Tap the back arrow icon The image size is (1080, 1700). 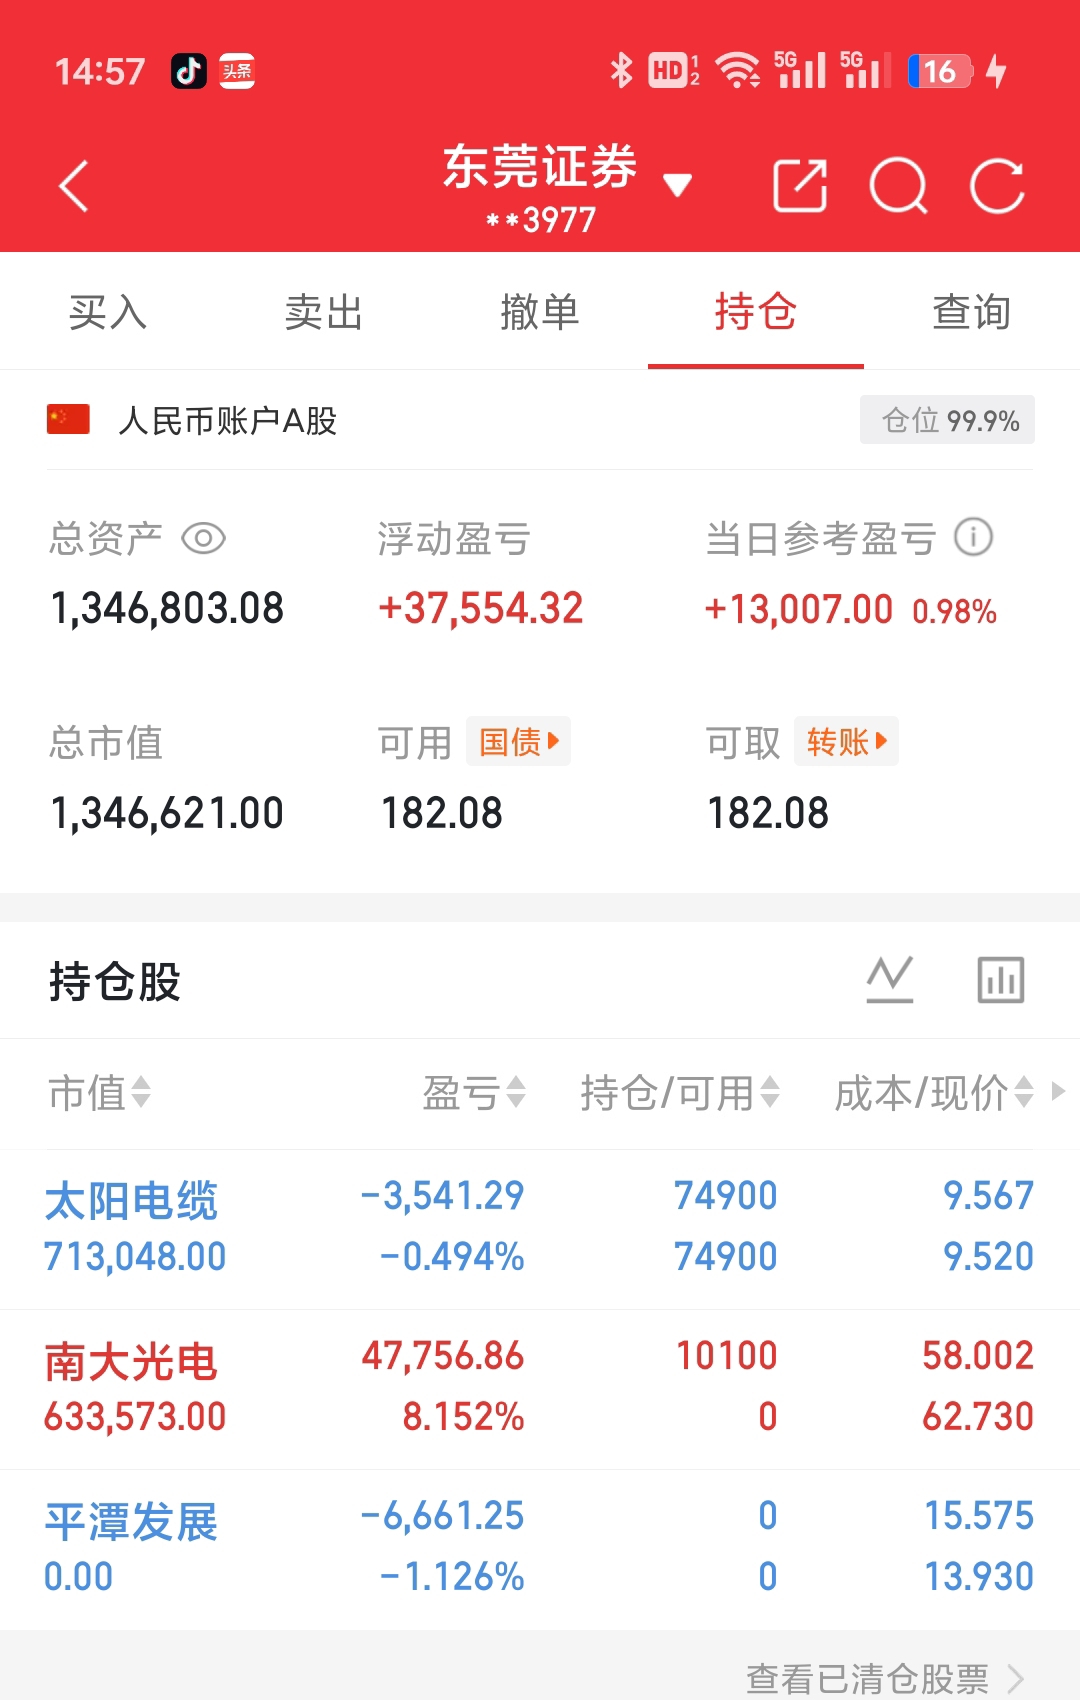tap(75, 186)
